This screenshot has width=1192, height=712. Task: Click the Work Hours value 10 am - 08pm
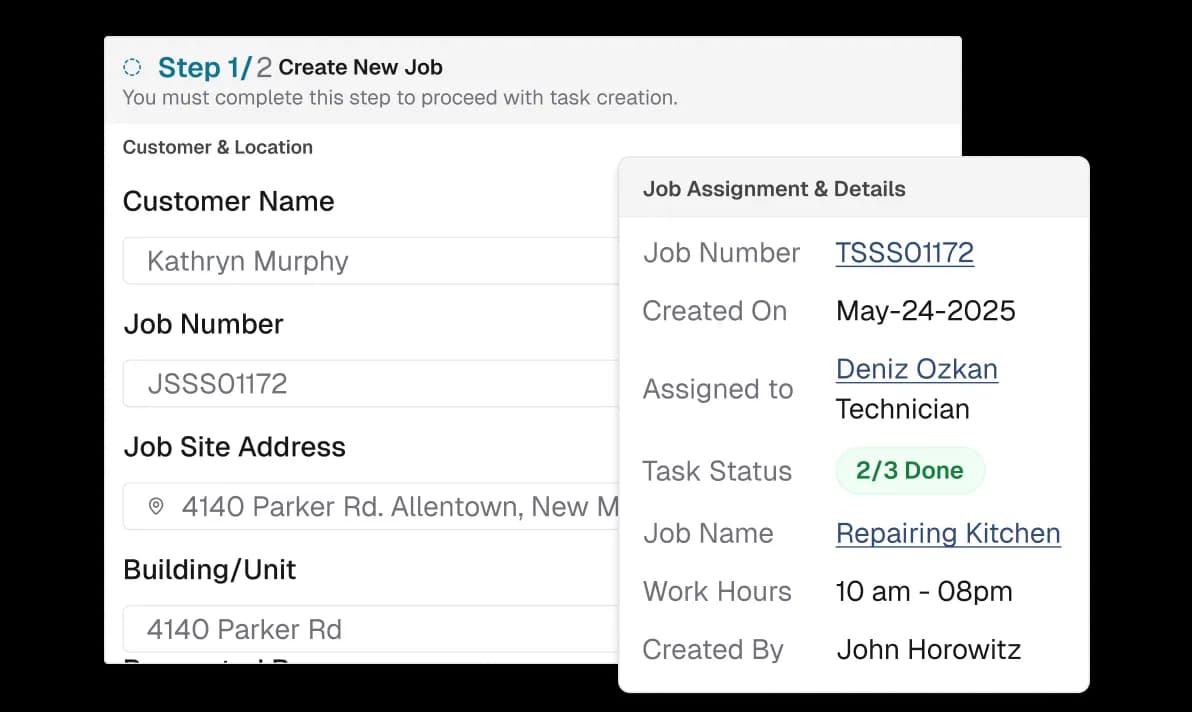pos(924,591)
